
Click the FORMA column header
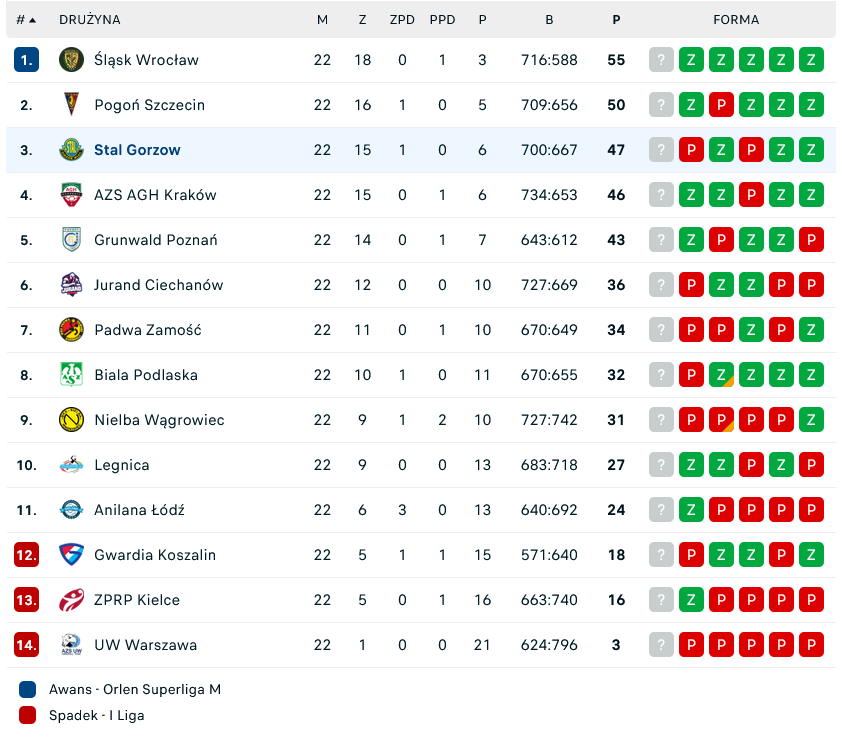click(736, 20)
